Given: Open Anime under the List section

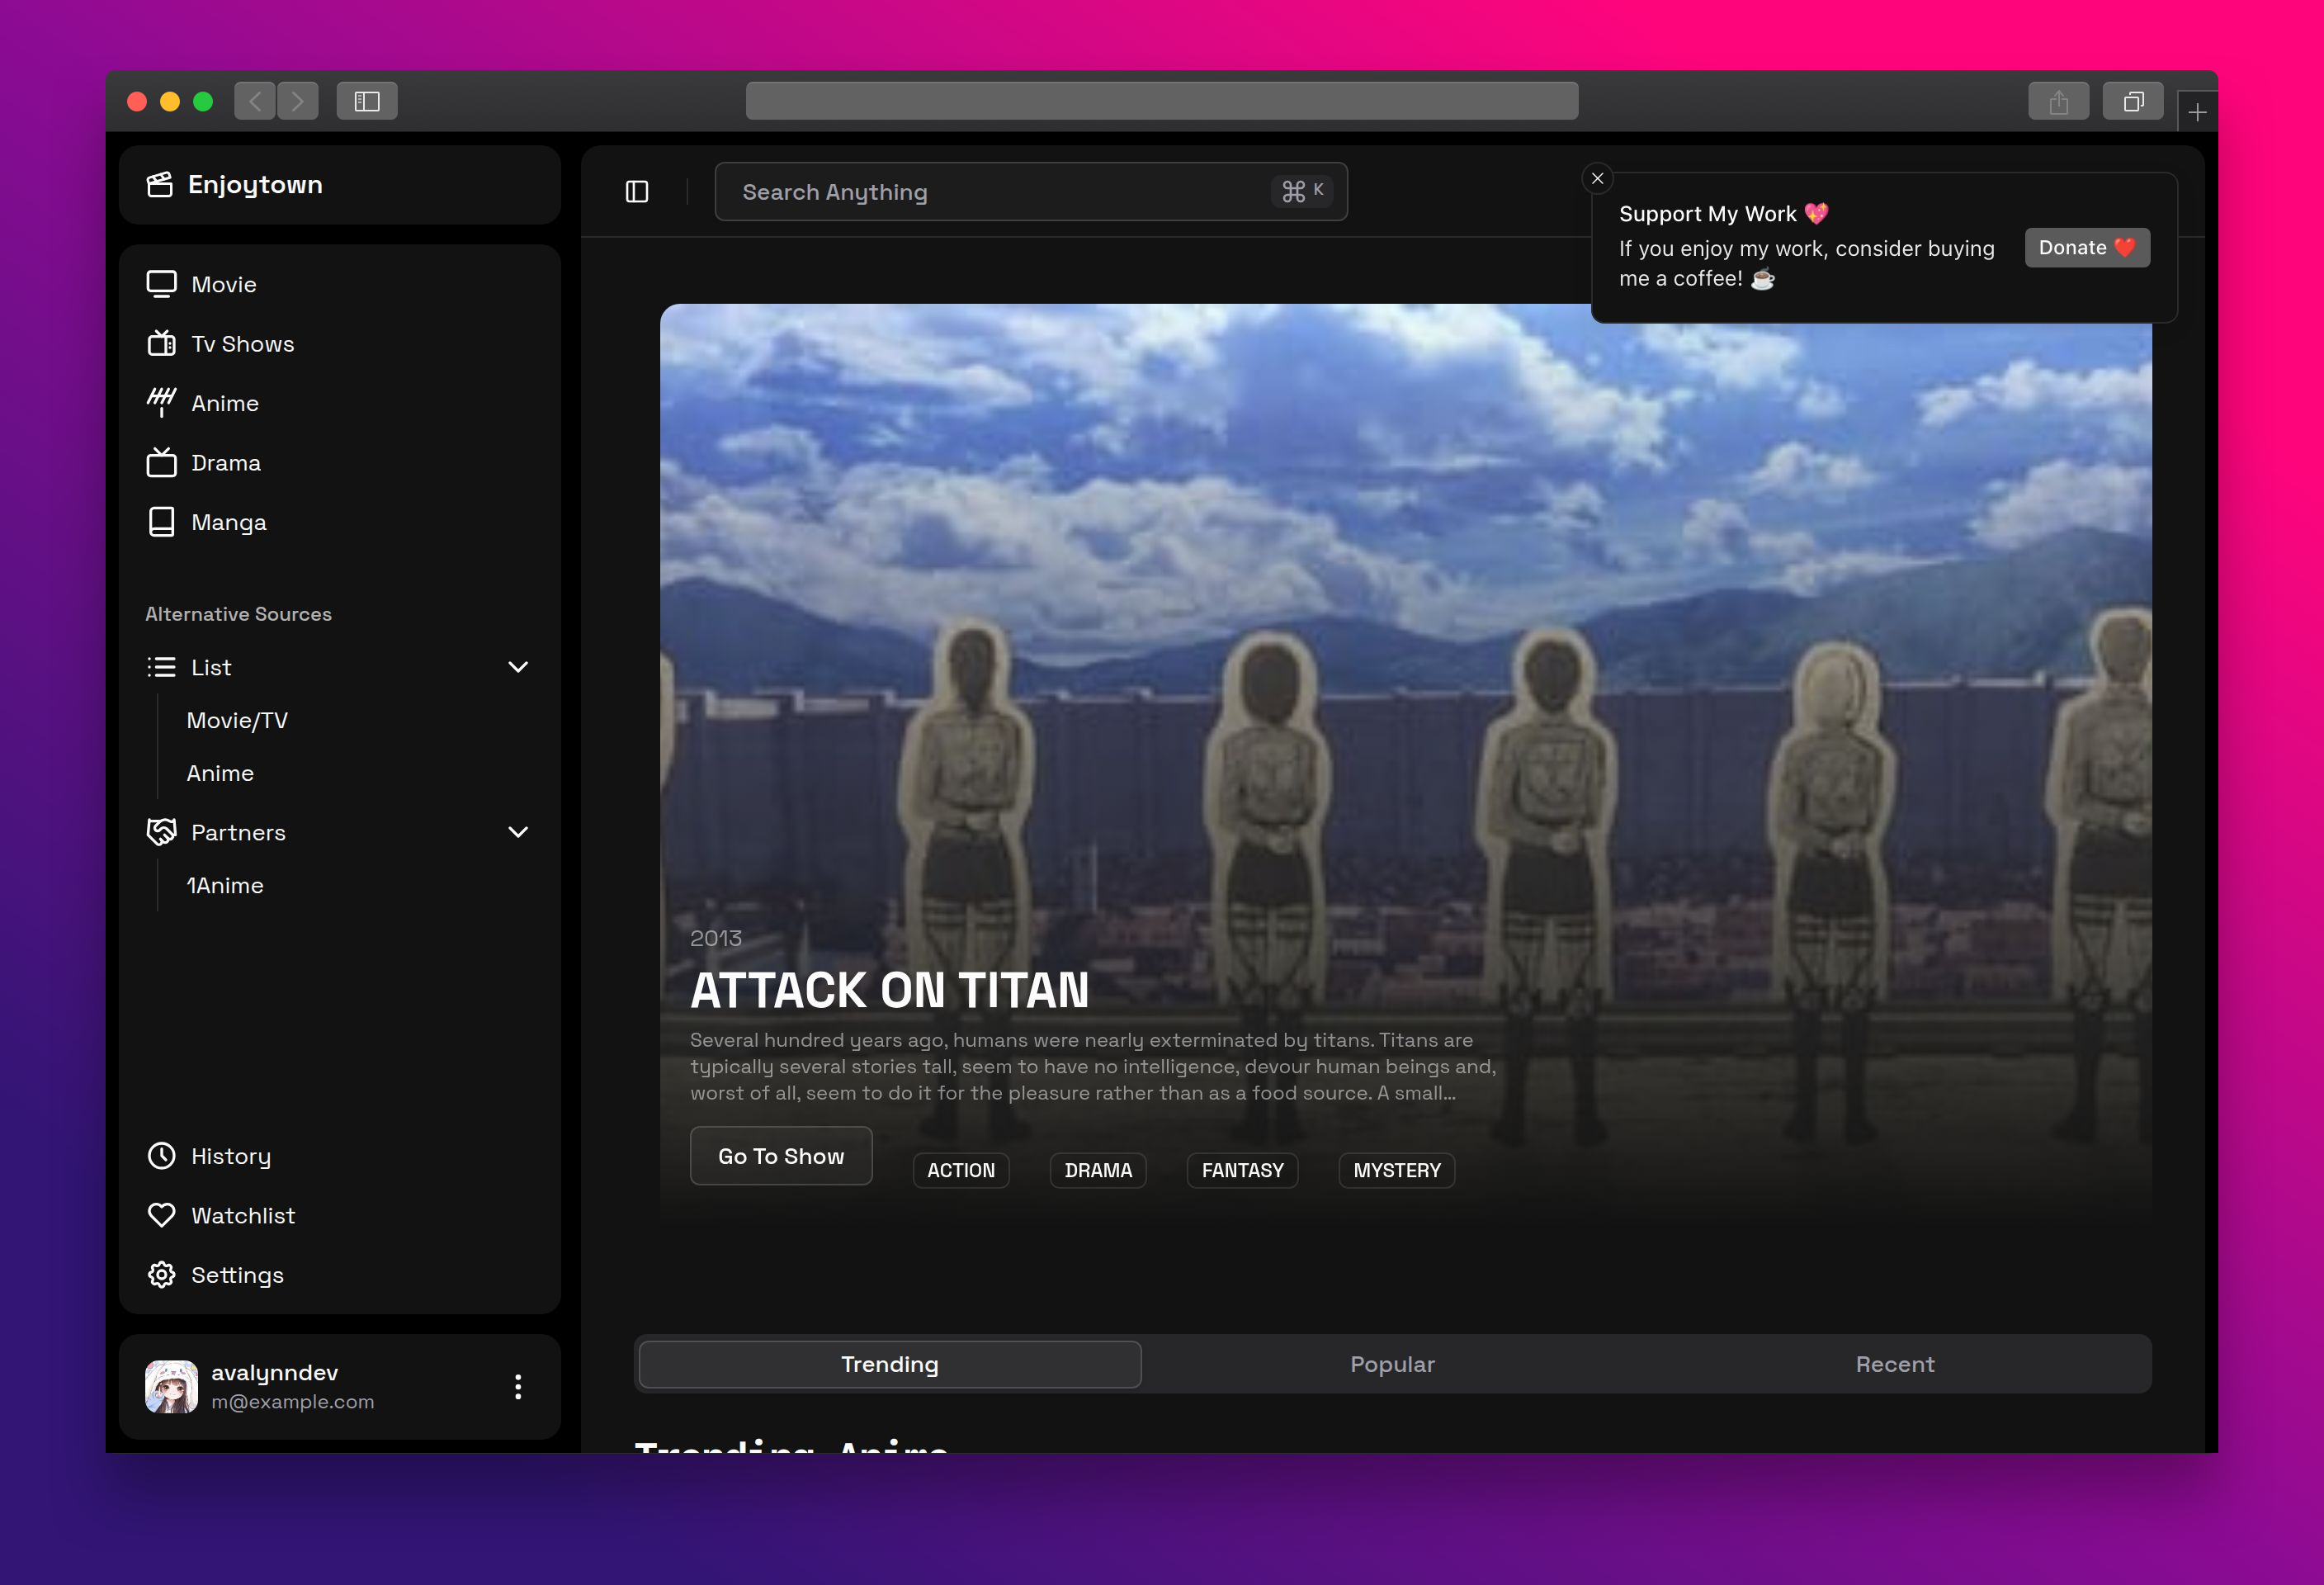Looking at the screenshot, I should (x=220, y=774).
